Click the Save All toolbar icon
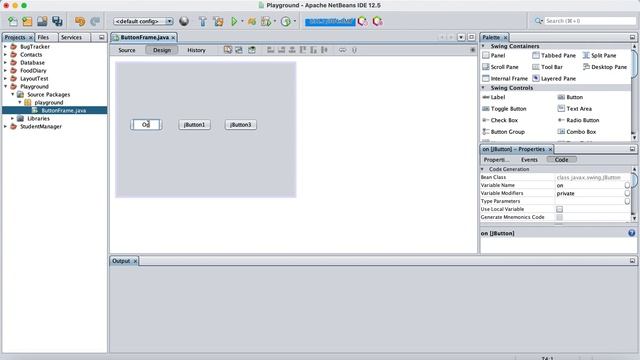The width and height of the screenshot is (640, 360). coord(57,21)
